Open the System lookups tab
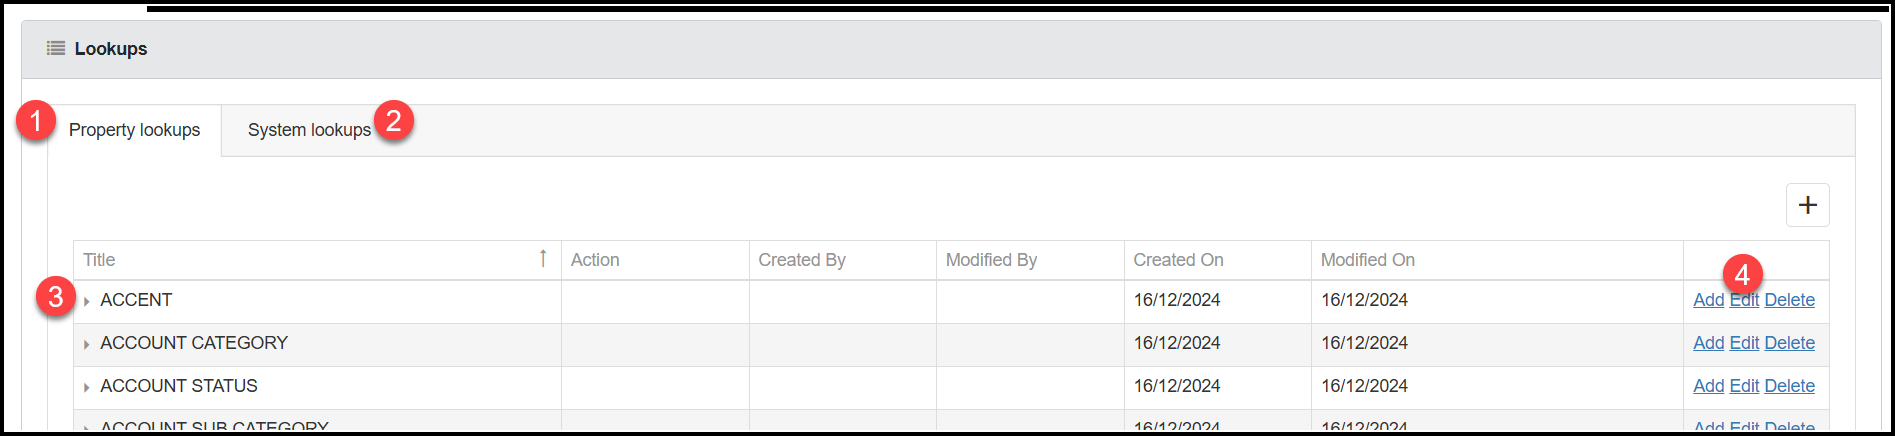The image size is (1895, 436). click(x=309, y=130)
